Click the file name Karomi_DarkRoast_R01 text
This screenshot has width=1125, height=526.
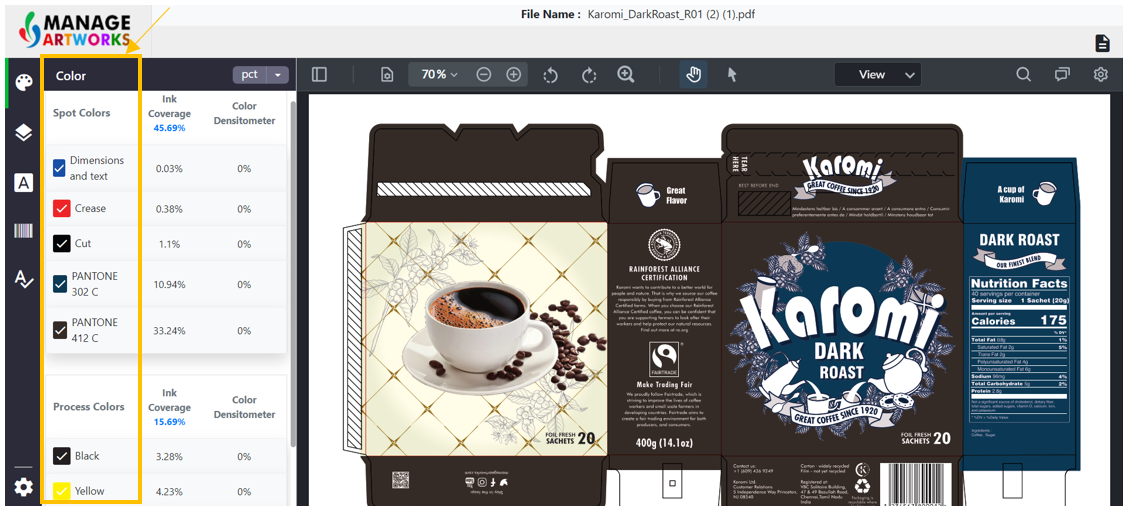pos(671,14)
